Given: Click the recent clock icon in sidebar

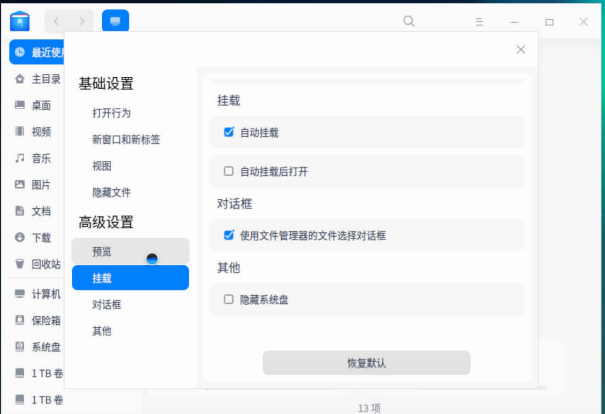Looking at the screenshot, I should pyautogui.click(x=20, y=52).
